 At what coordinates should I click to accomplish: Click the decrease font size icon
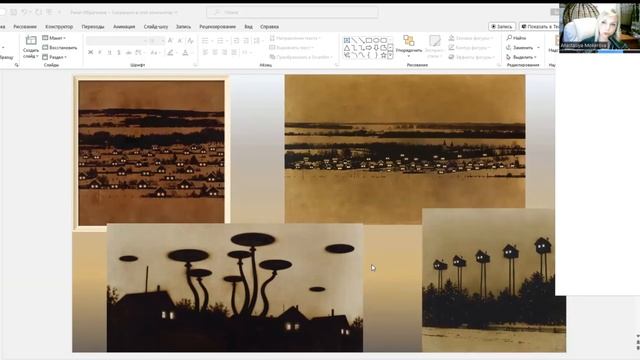pyautogui.click(x=180, y=40)
